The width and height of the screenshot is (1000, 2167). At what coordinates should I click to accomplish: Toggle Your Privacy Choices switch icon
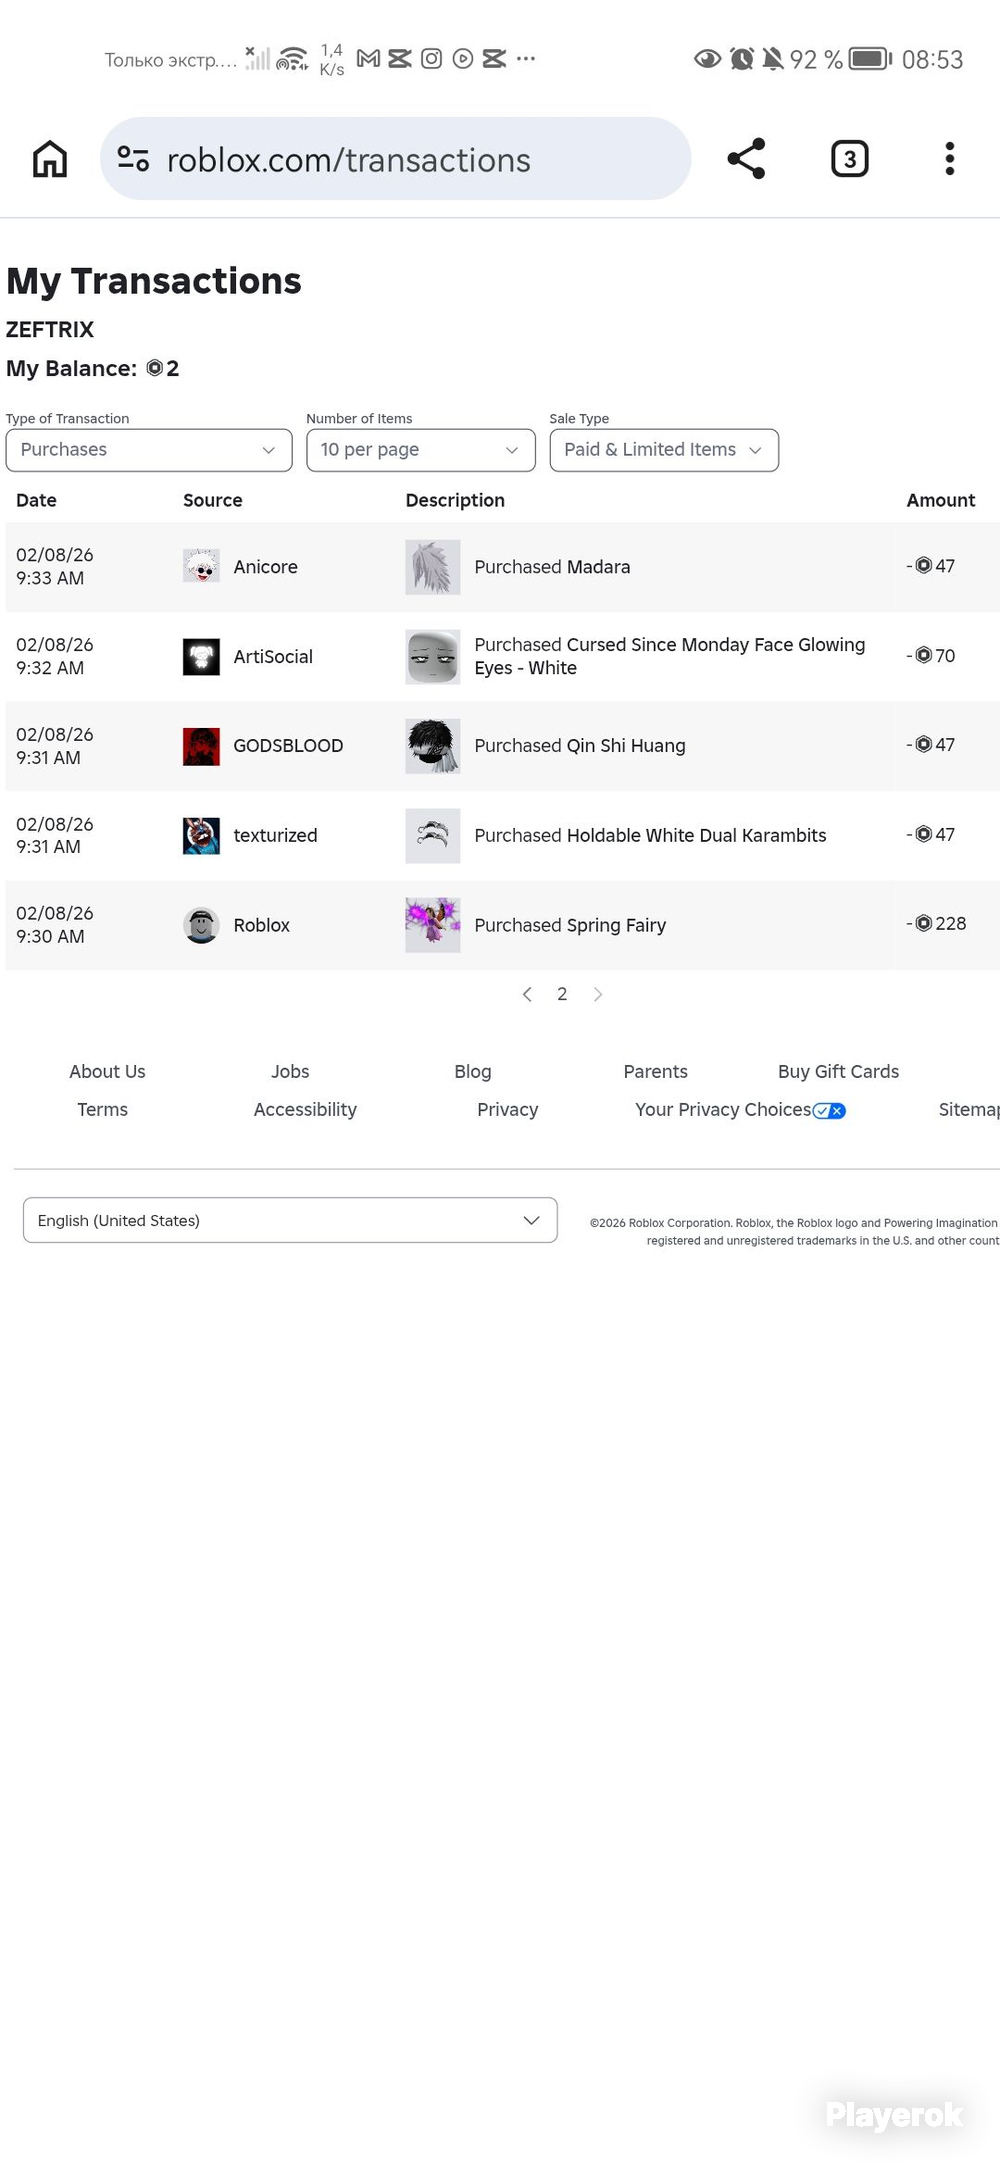click(x=829, y=1111)
